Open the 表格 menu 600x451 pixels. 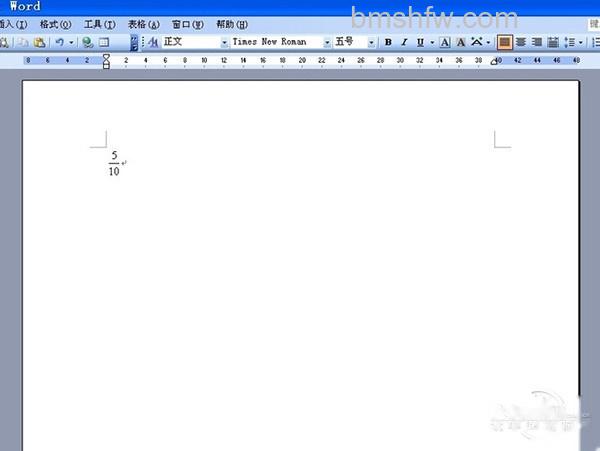(143, 24)
